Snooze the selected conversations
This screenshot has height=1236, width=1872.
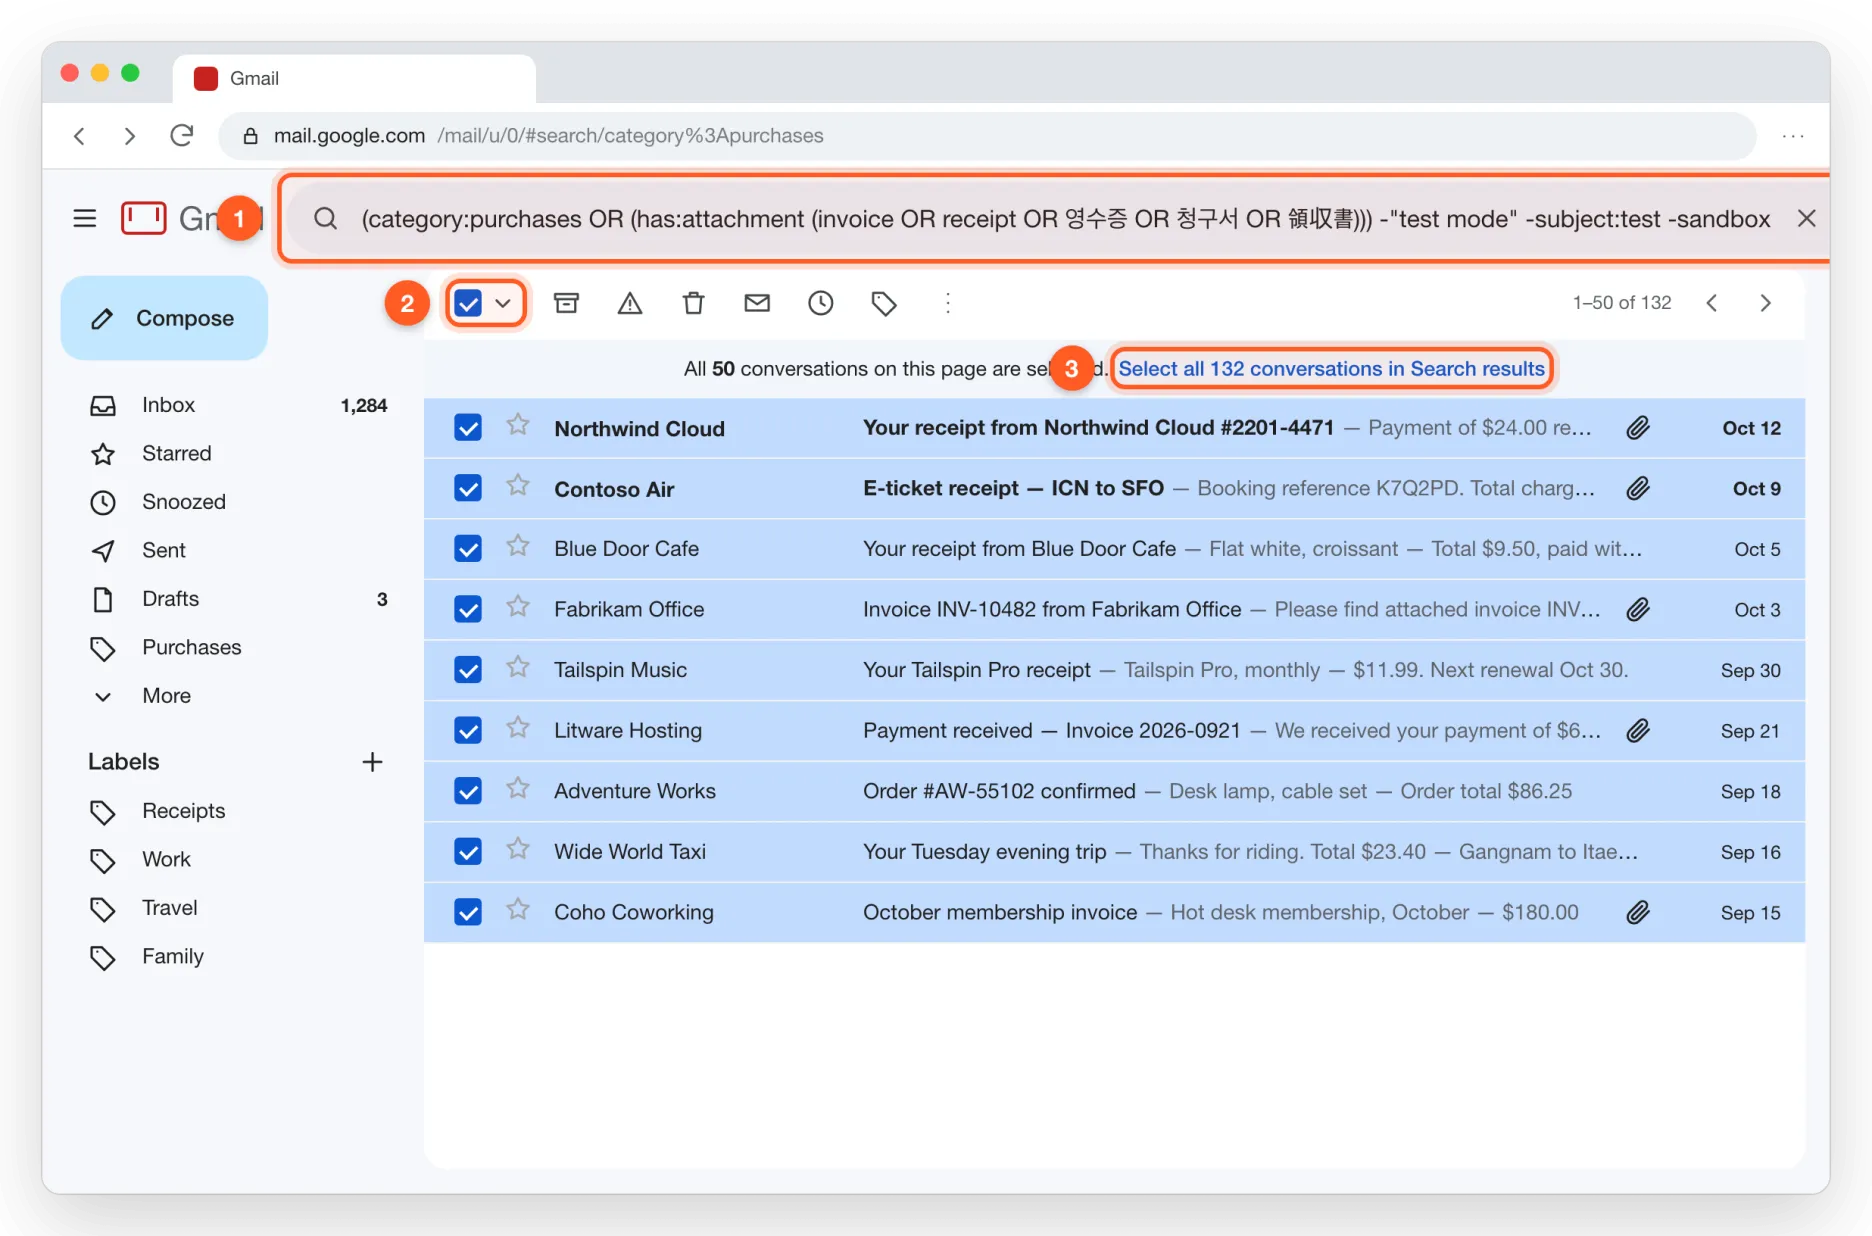tap(820, 303)
